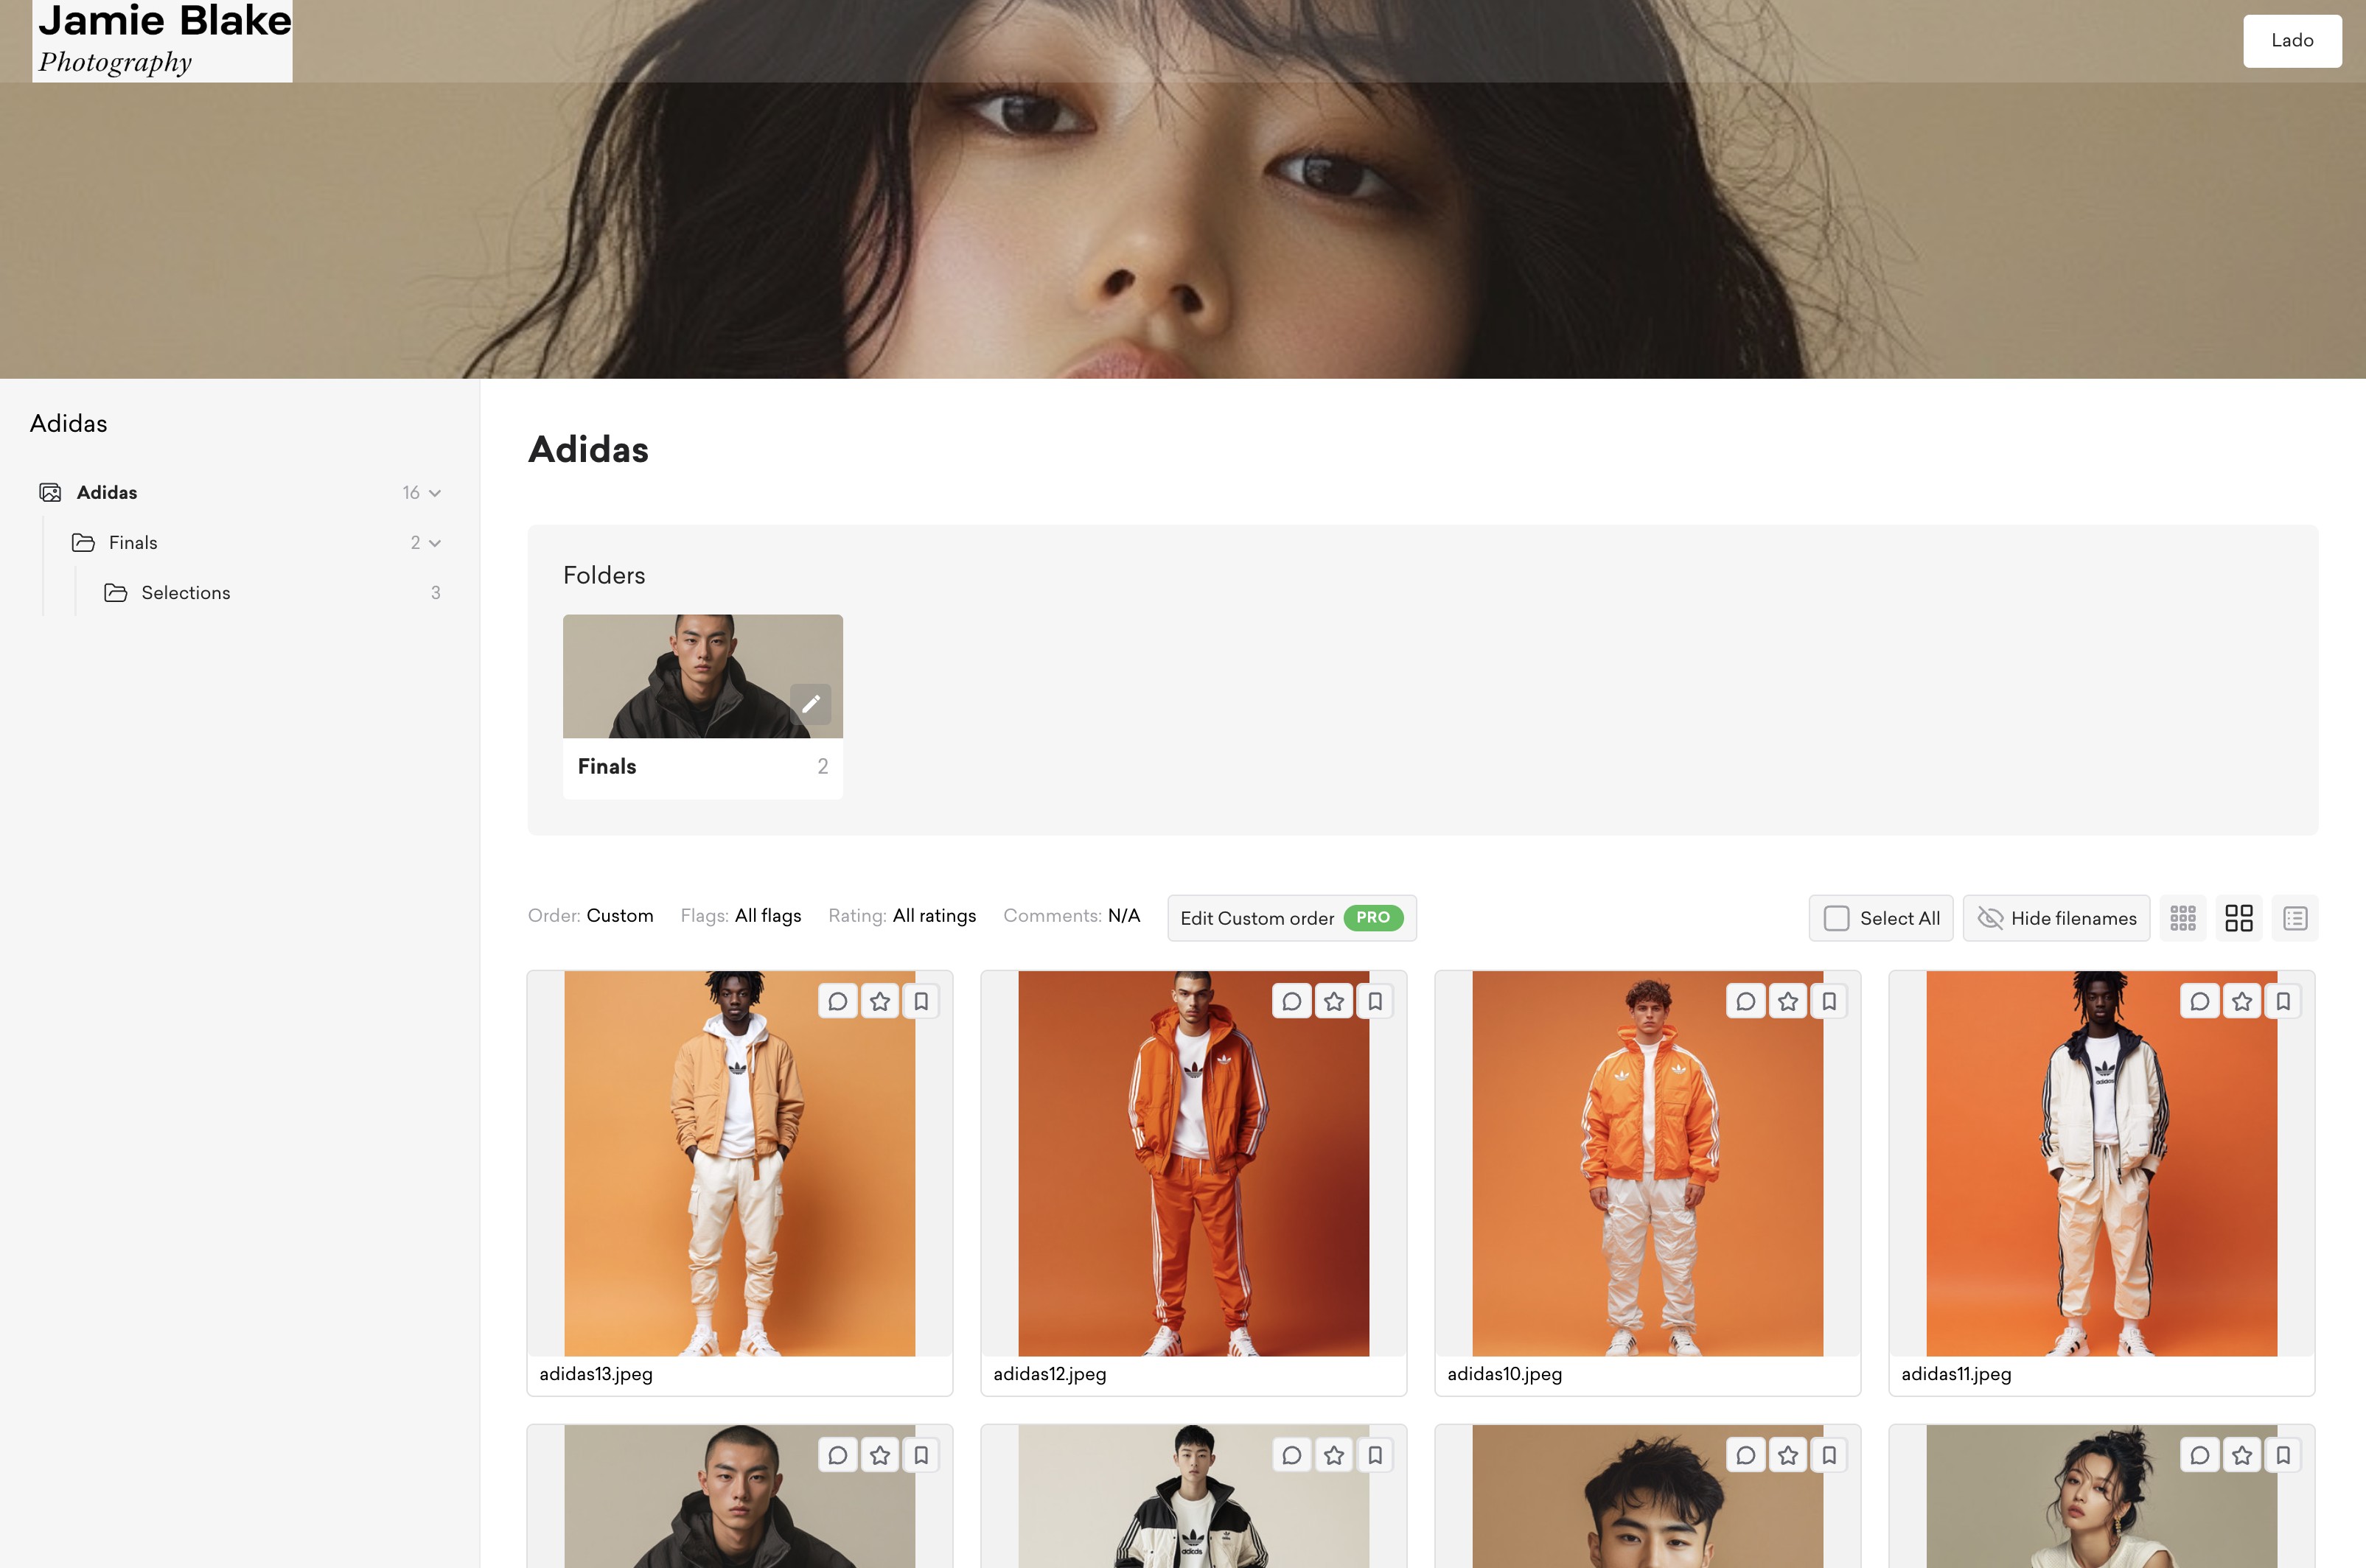The height and width of the screenshot is (1568, 2366).
Task: Click the Lado button
Action: point(2292,41)
